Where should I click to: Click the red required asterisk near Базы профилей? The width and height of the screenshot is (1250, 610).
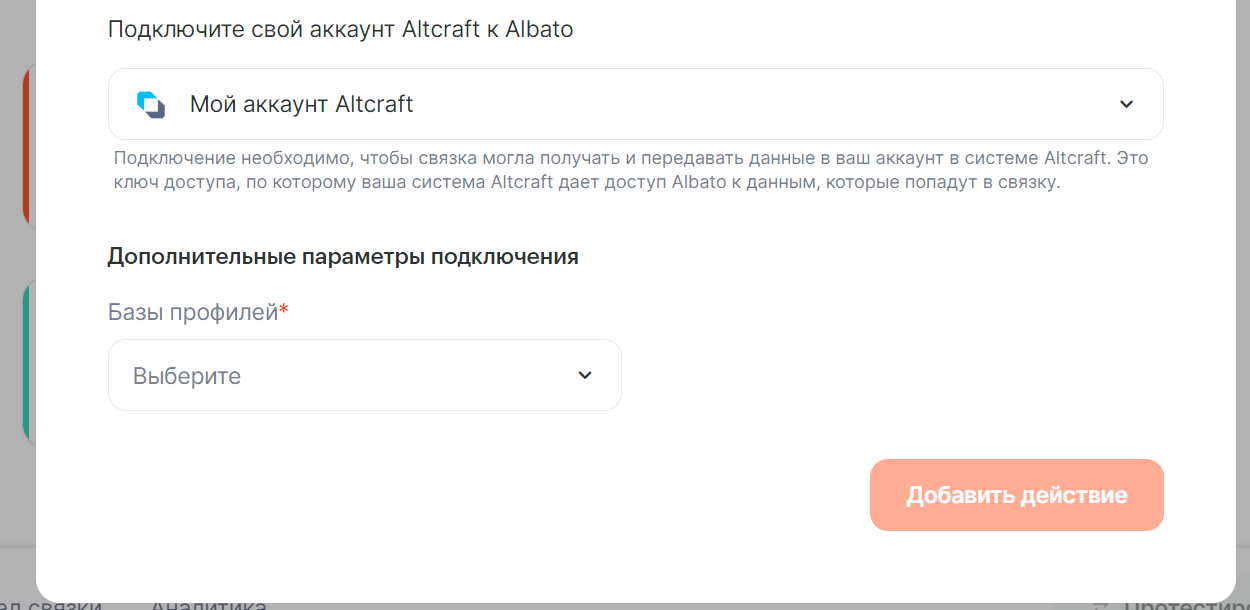tap(284, 310)
